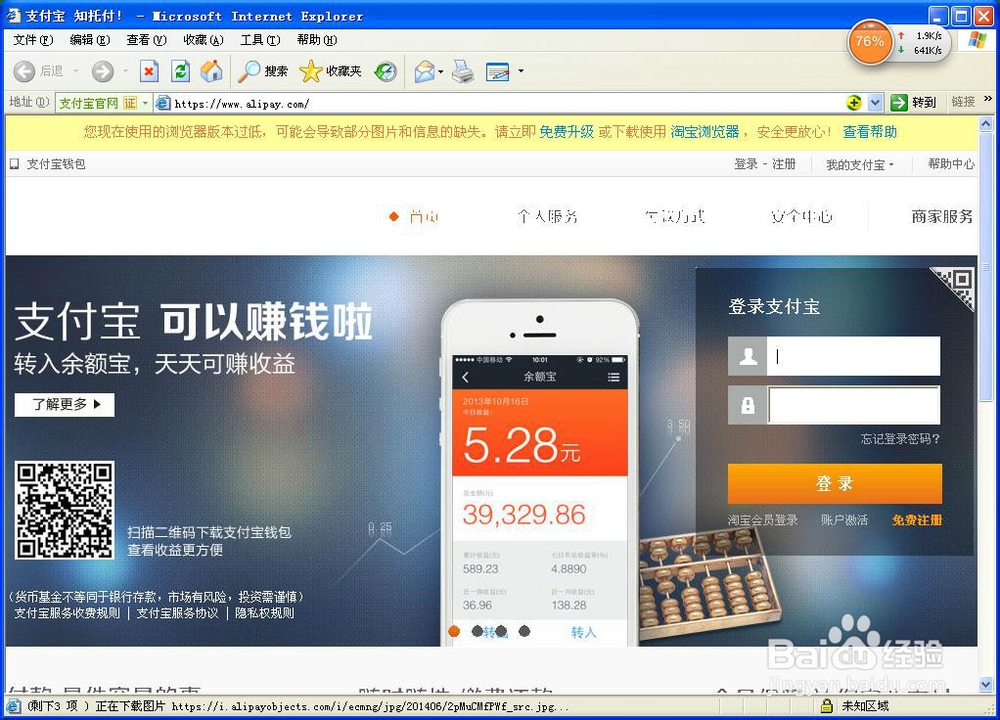Click the large QR code to download wallet
The height and width of the screenshot is (720, 1000).
64,510
